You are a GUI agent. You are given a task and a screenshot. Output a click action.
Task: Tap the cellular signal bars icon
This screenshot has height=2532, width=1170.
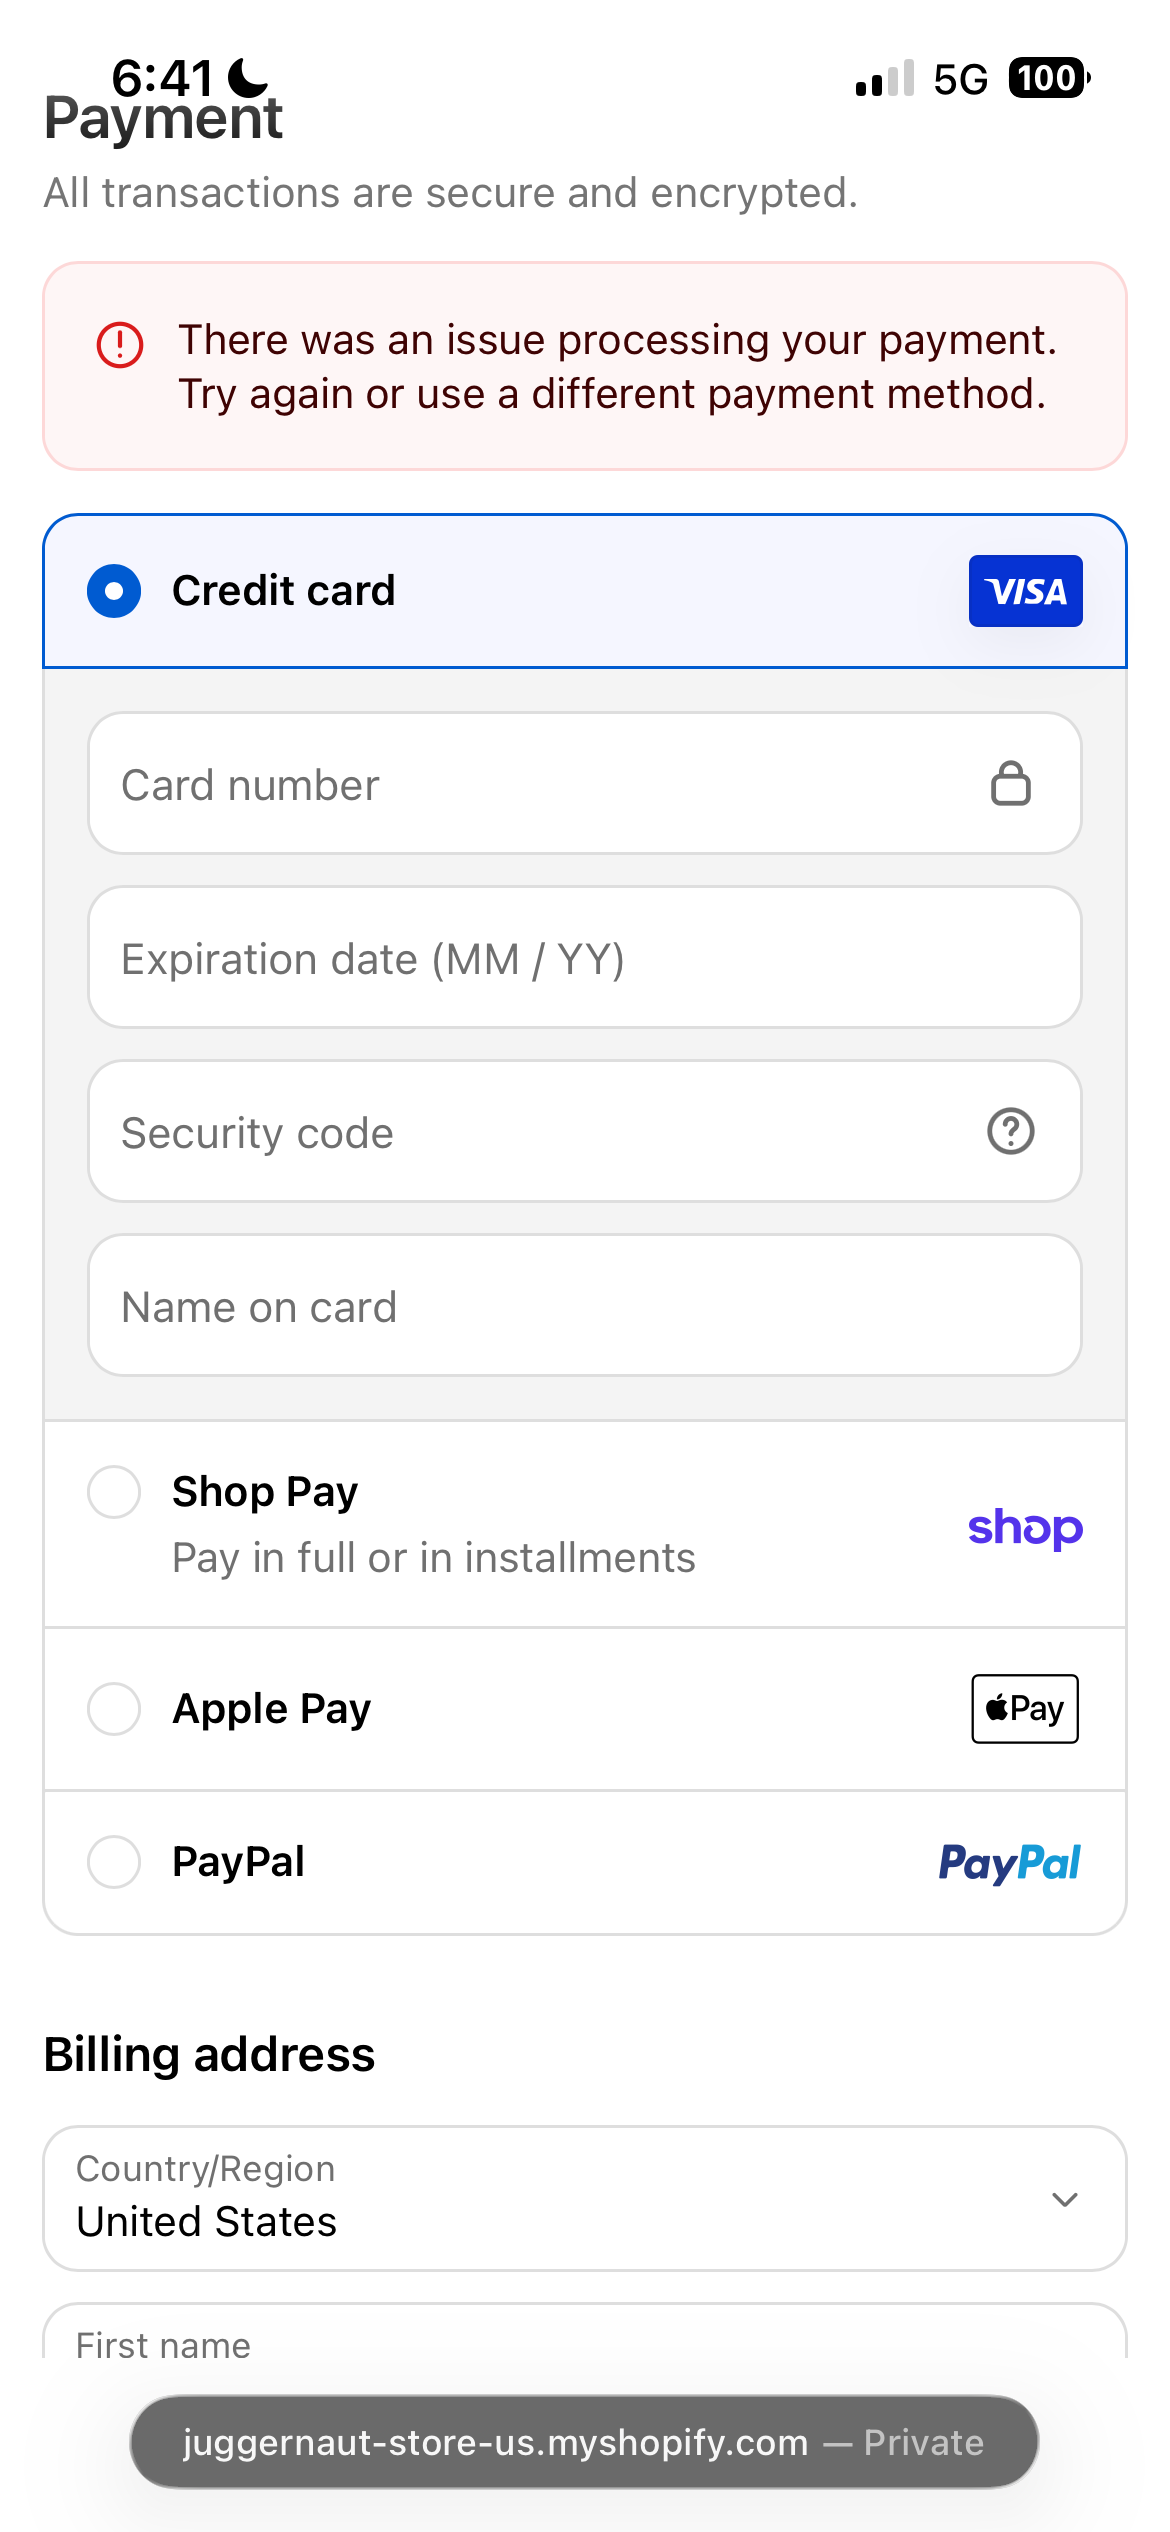pos(885,78)
